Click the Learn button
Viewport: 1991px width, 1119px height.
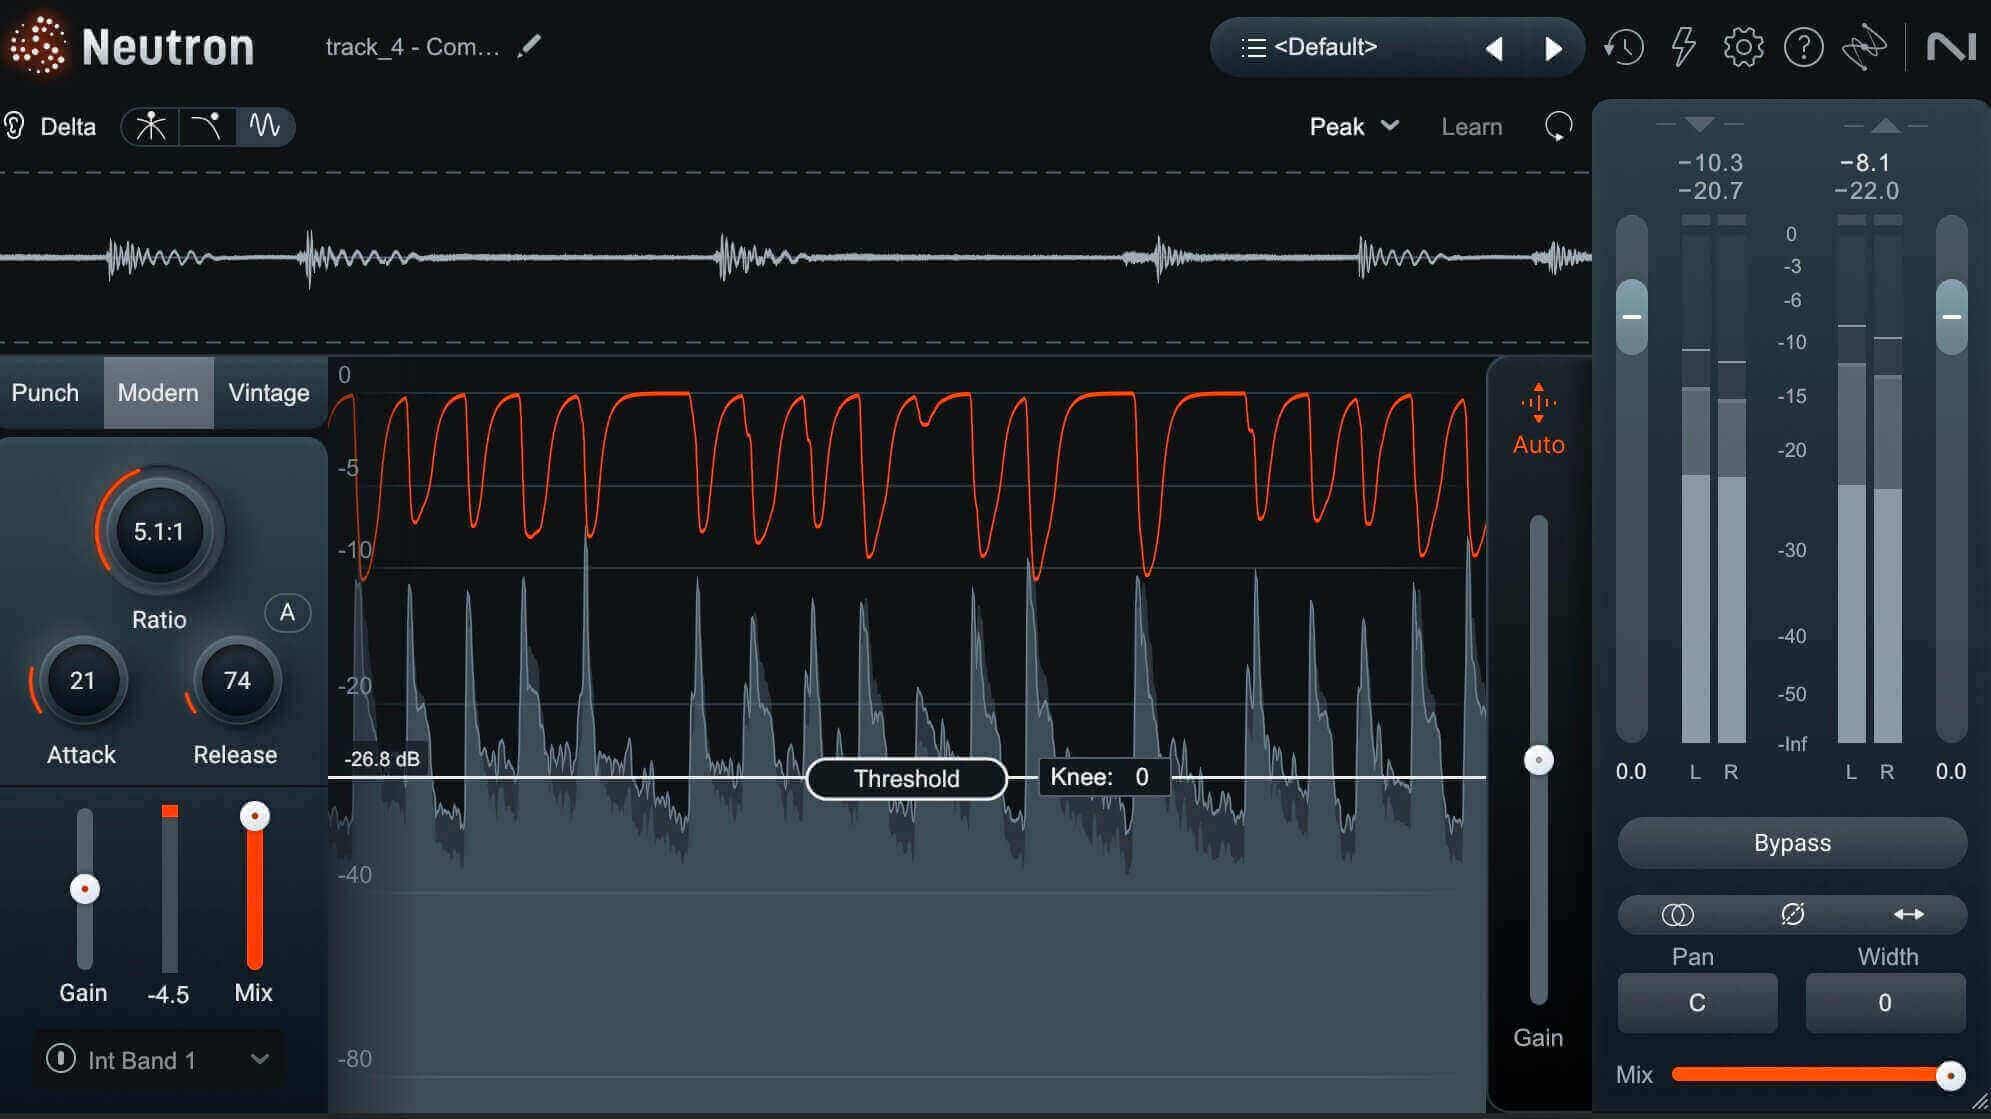pos(1471,127)
